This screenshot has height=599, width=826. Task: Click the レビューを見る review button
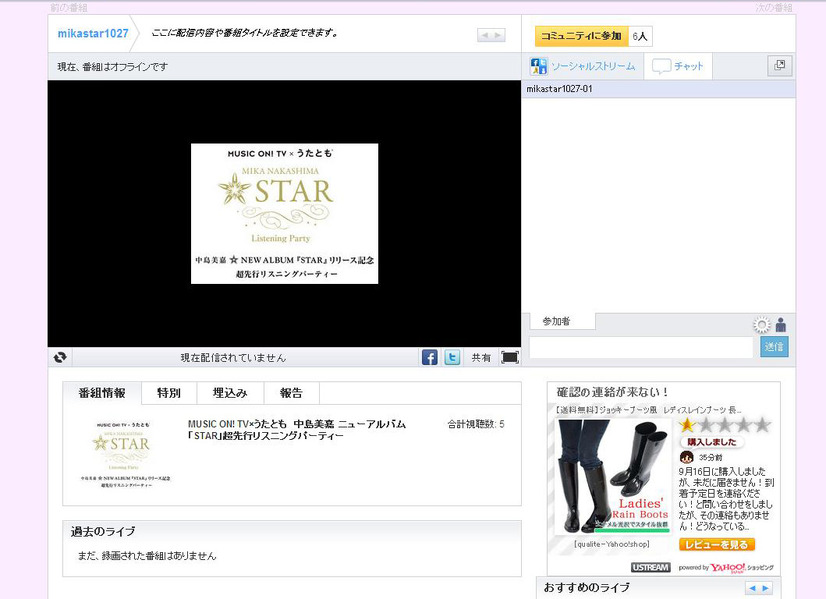717,545
